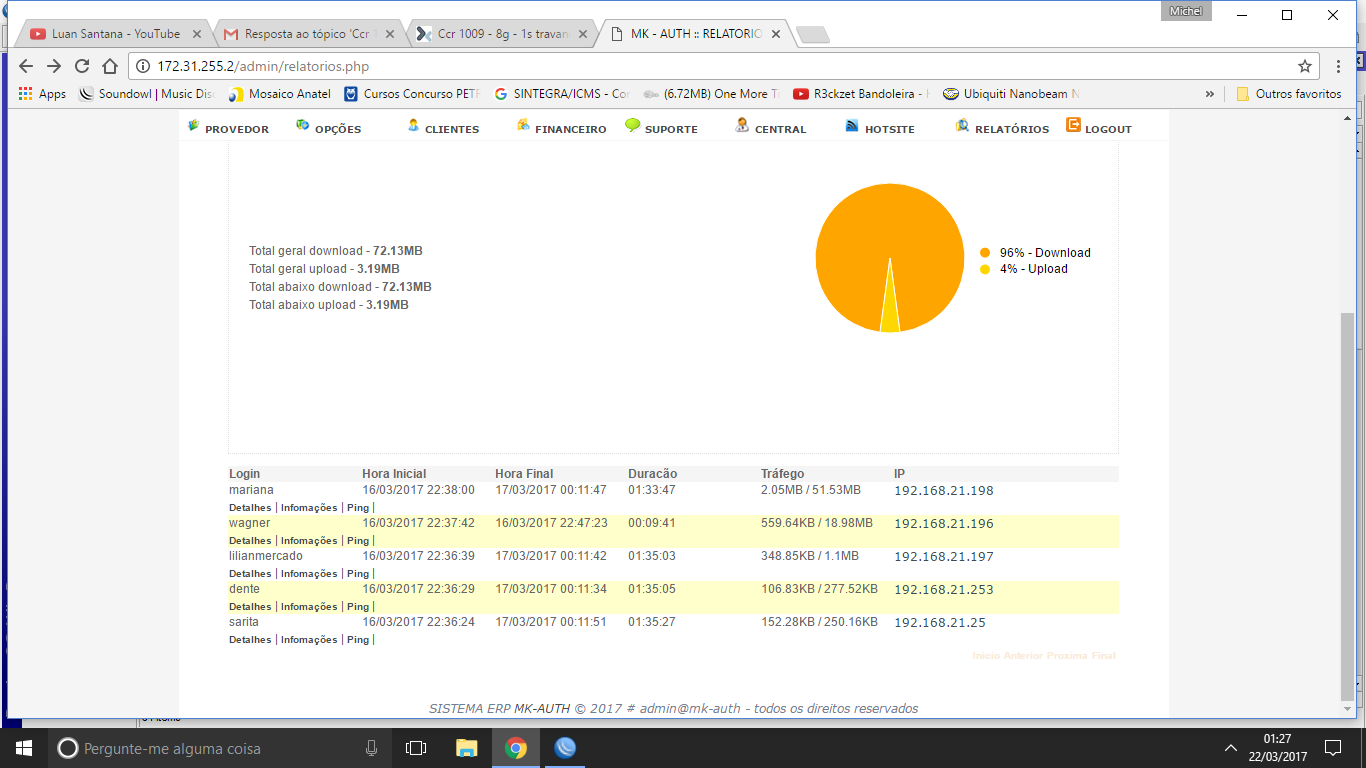Click Detalhes under login mariana
The image size is (1366, 768).
pos(250,508)
